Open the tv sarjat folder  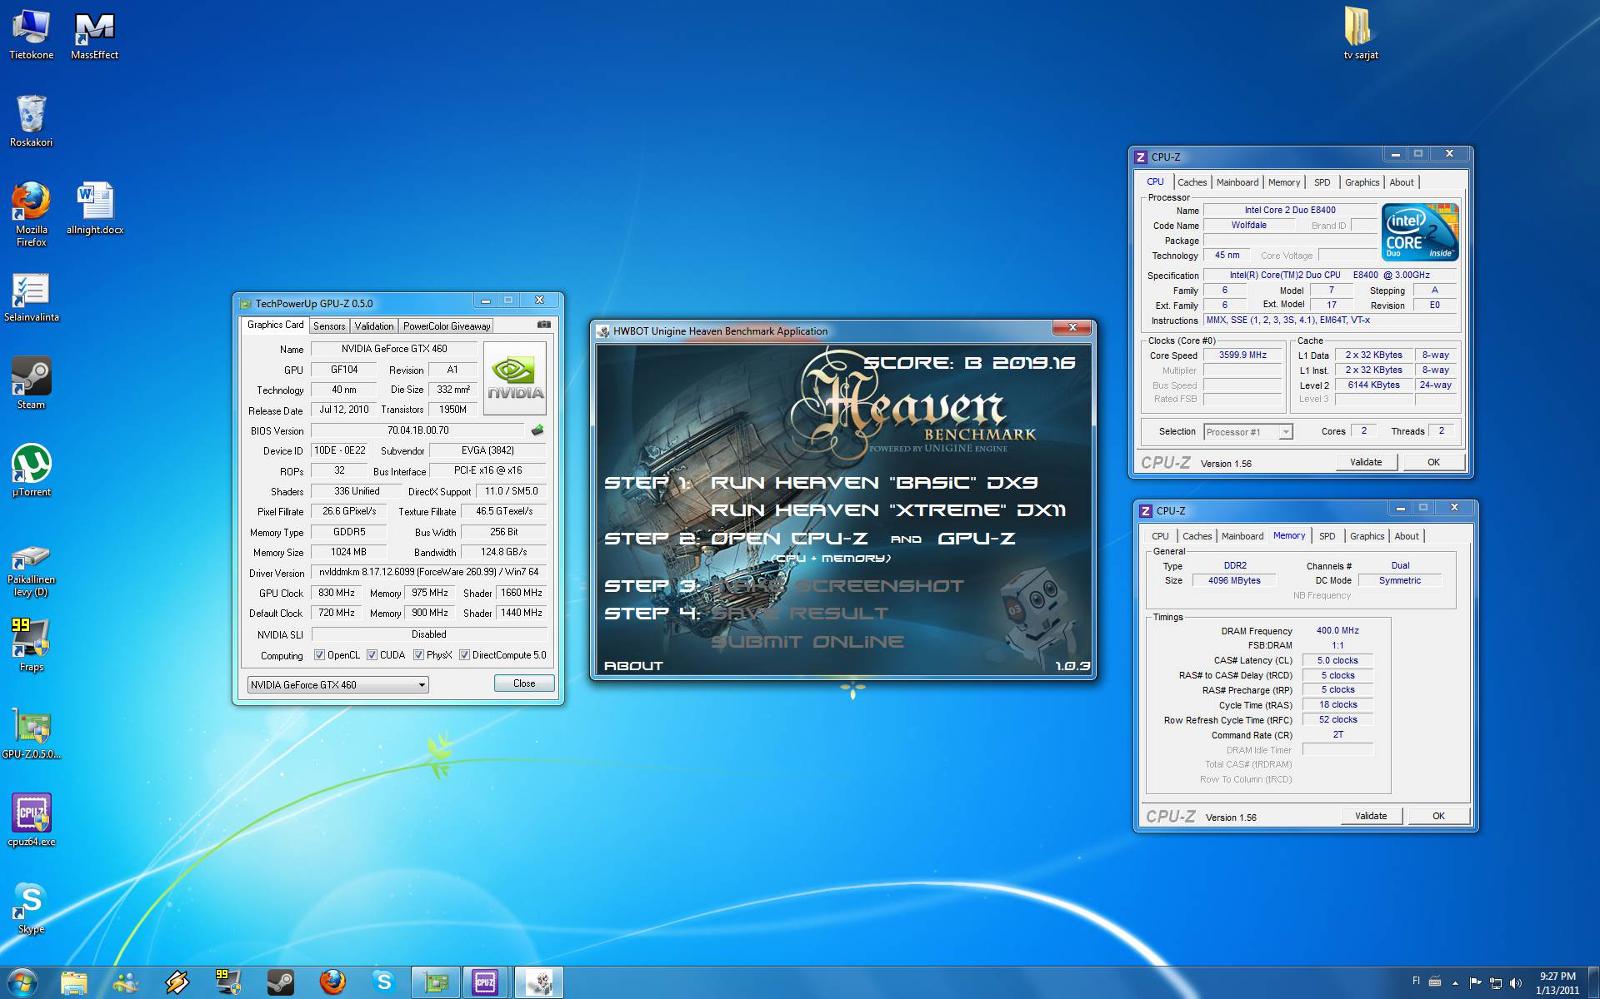(x=1360, y=34)
